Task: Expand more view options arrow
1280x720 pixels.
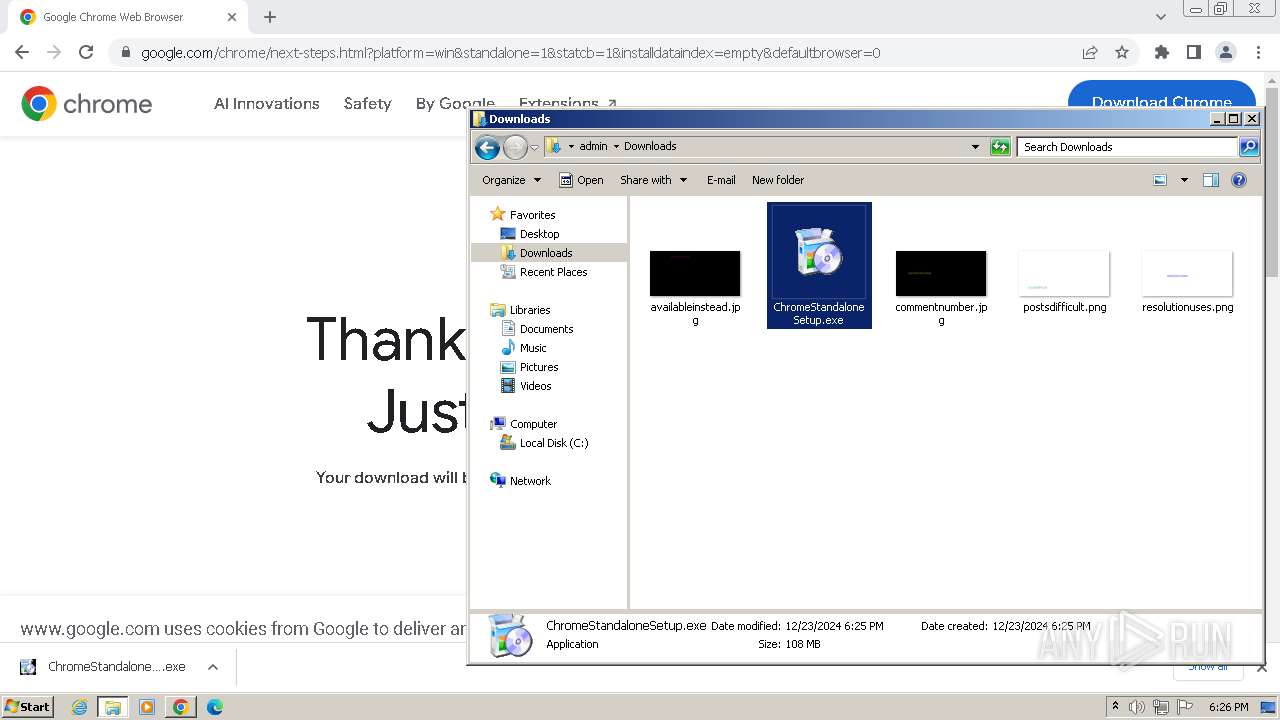Action: point(1184,180)
